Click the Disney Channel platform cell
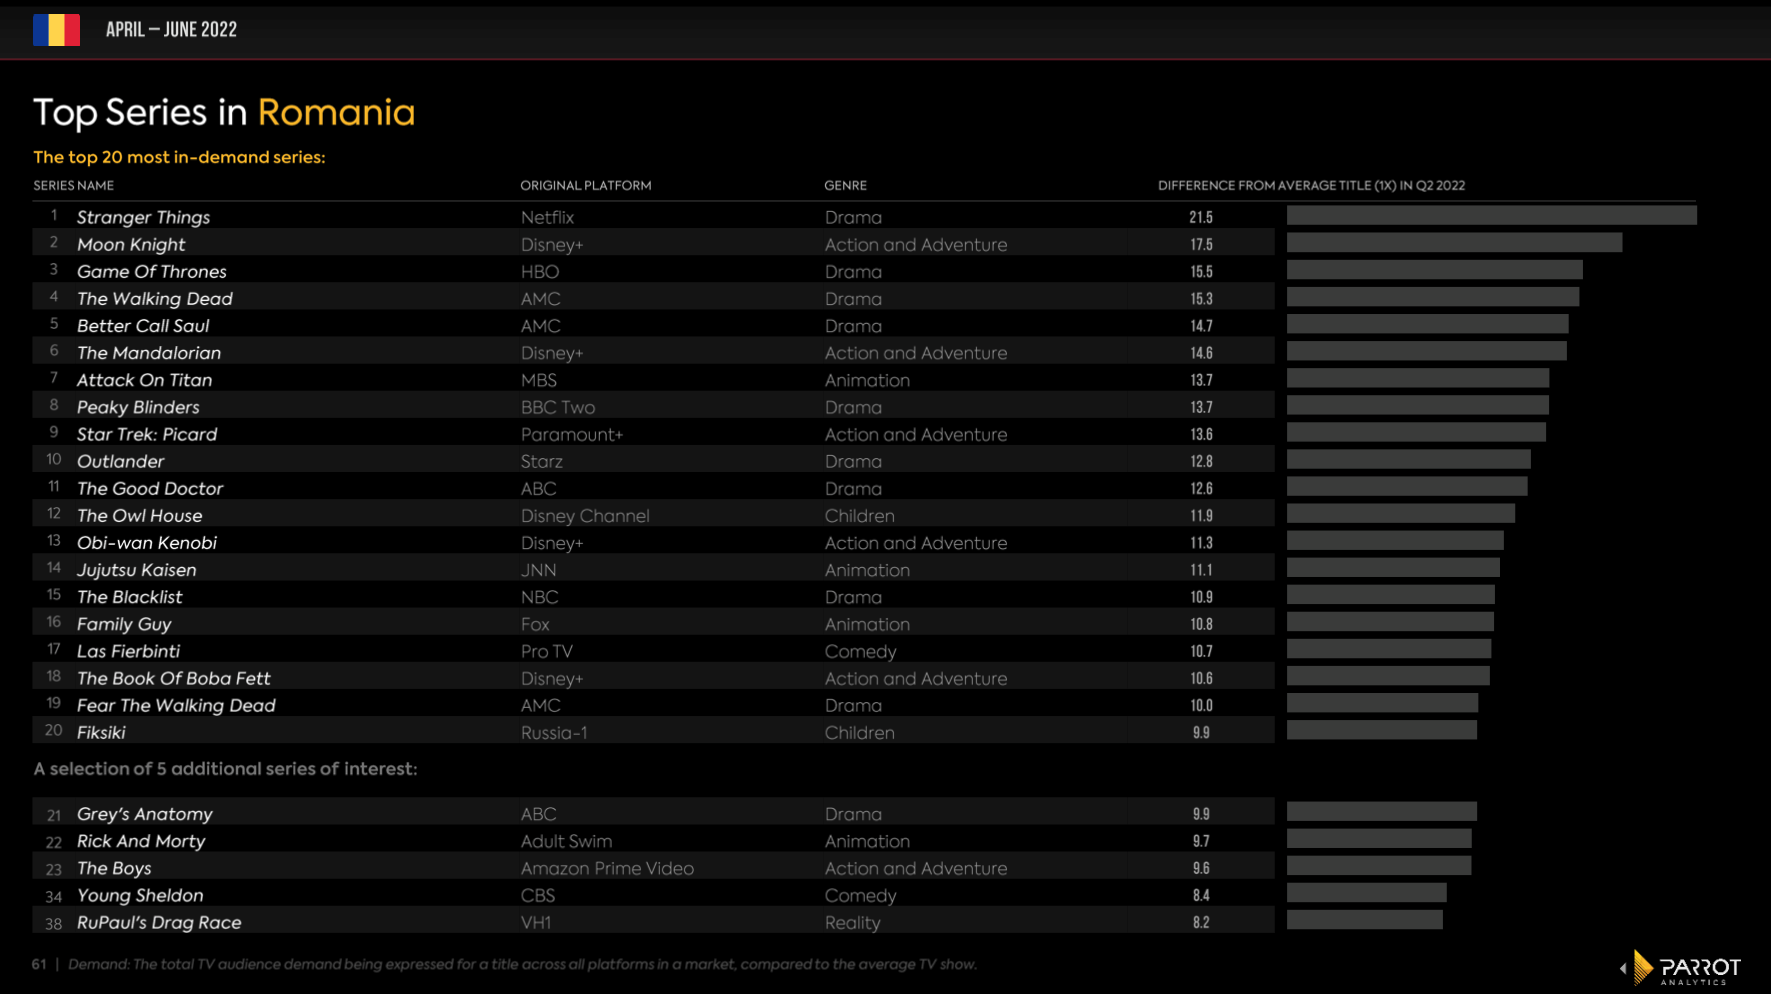 tap(585, 515)
